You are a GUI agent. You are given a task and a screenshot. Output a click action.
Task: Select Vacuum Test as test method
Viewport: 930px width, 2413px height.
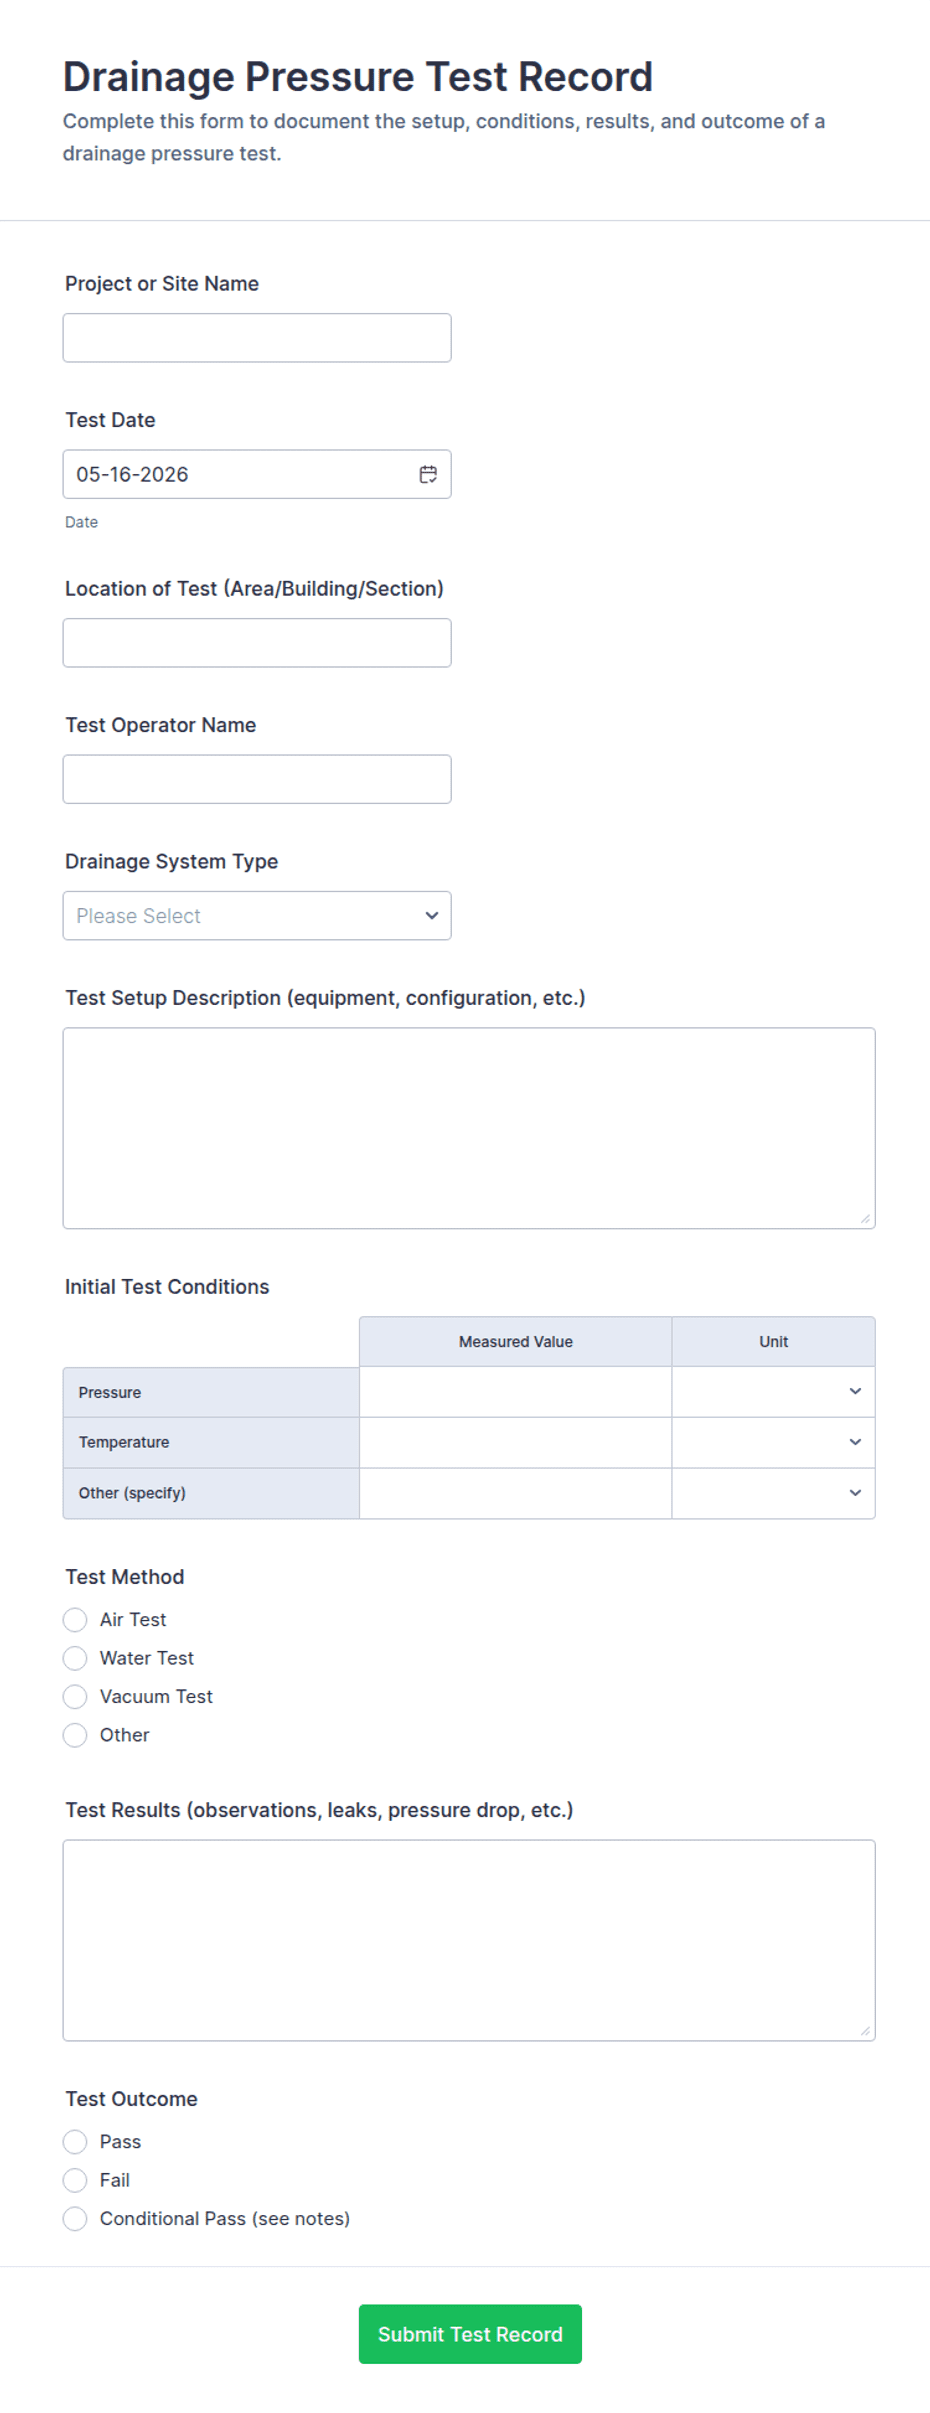[x=75, y=1696]
